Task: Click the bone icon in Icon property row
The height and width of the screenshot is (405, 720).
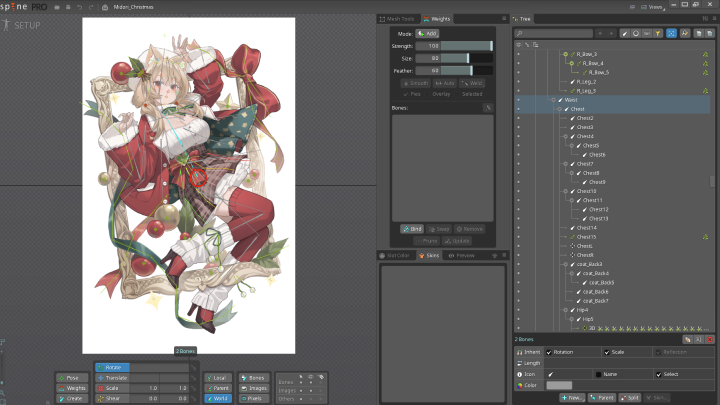Action: (x=551, y=374)
